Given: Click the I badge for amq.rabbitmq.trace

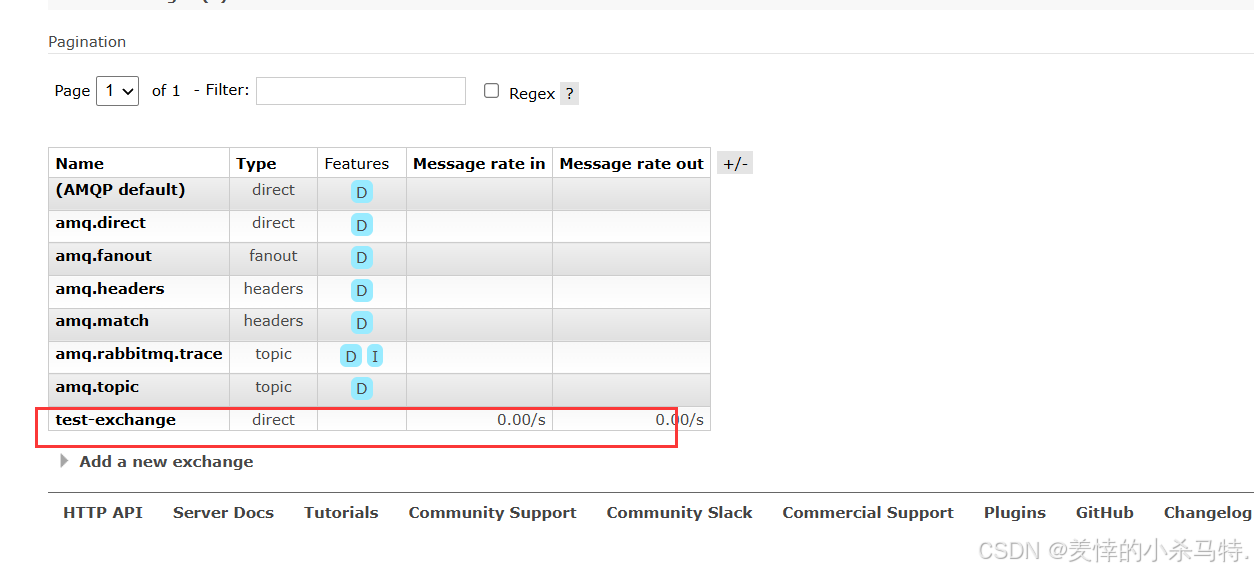Looking at the screenshot, I should coord(375,356).
